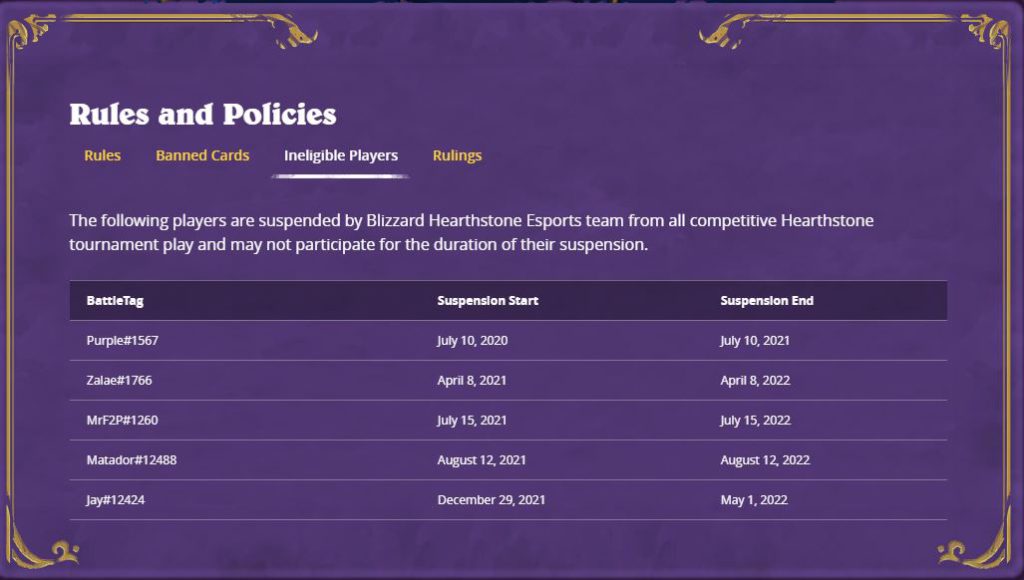Click the suspension policy description text
The height and width of the screenshot is (580, 1024).
pyautogui.click(x=470, y=231)
